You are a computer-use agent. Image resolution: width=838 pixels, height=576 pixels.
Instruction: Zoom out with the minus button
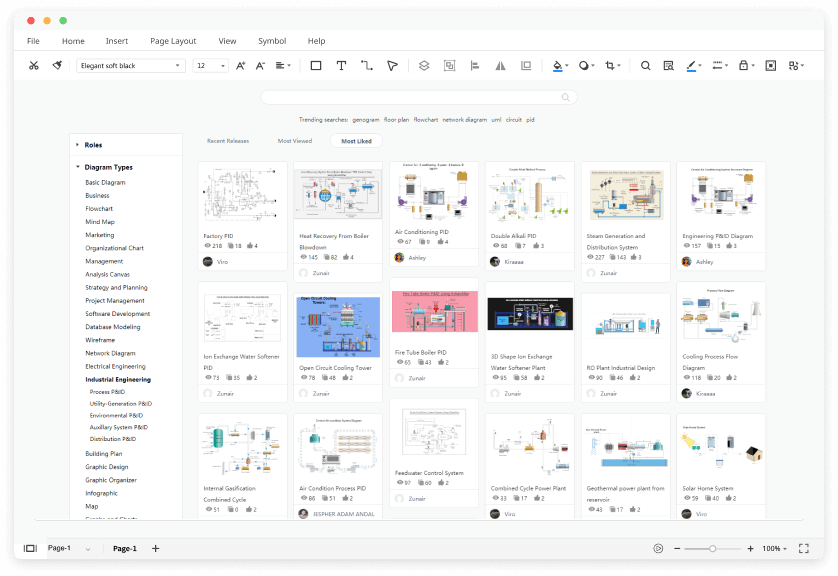click(x=677, y=548)
